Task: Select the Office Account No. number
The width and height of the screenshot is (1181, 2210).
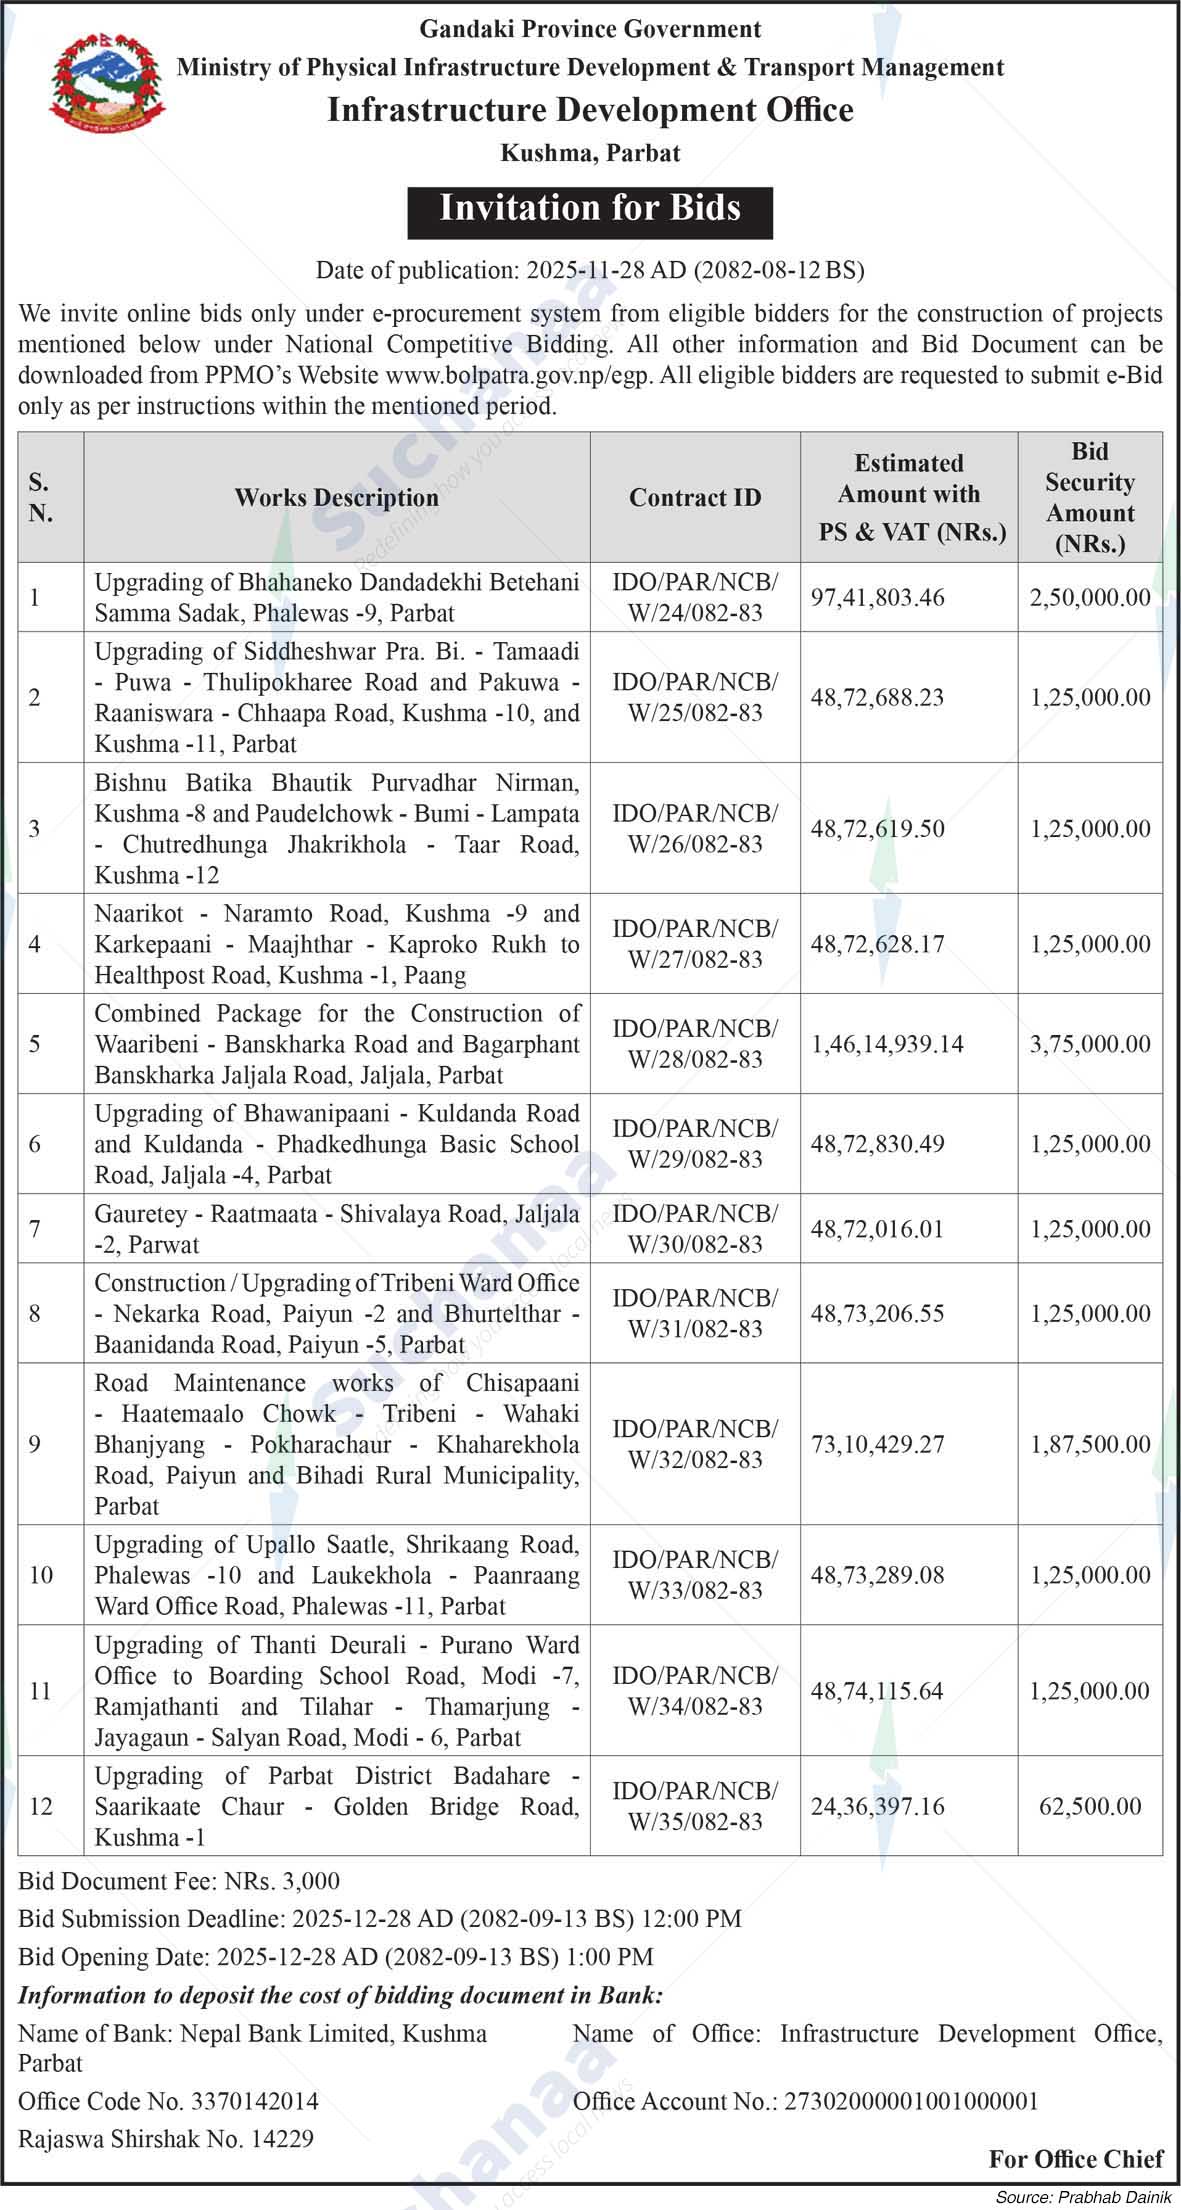Action: tap(897, 2101)
